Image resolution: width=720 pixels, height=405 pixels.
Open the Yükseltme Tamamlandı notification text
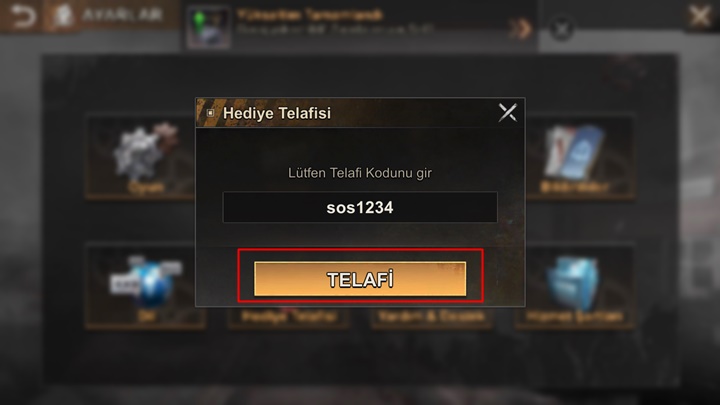click(x=309, y=15)
